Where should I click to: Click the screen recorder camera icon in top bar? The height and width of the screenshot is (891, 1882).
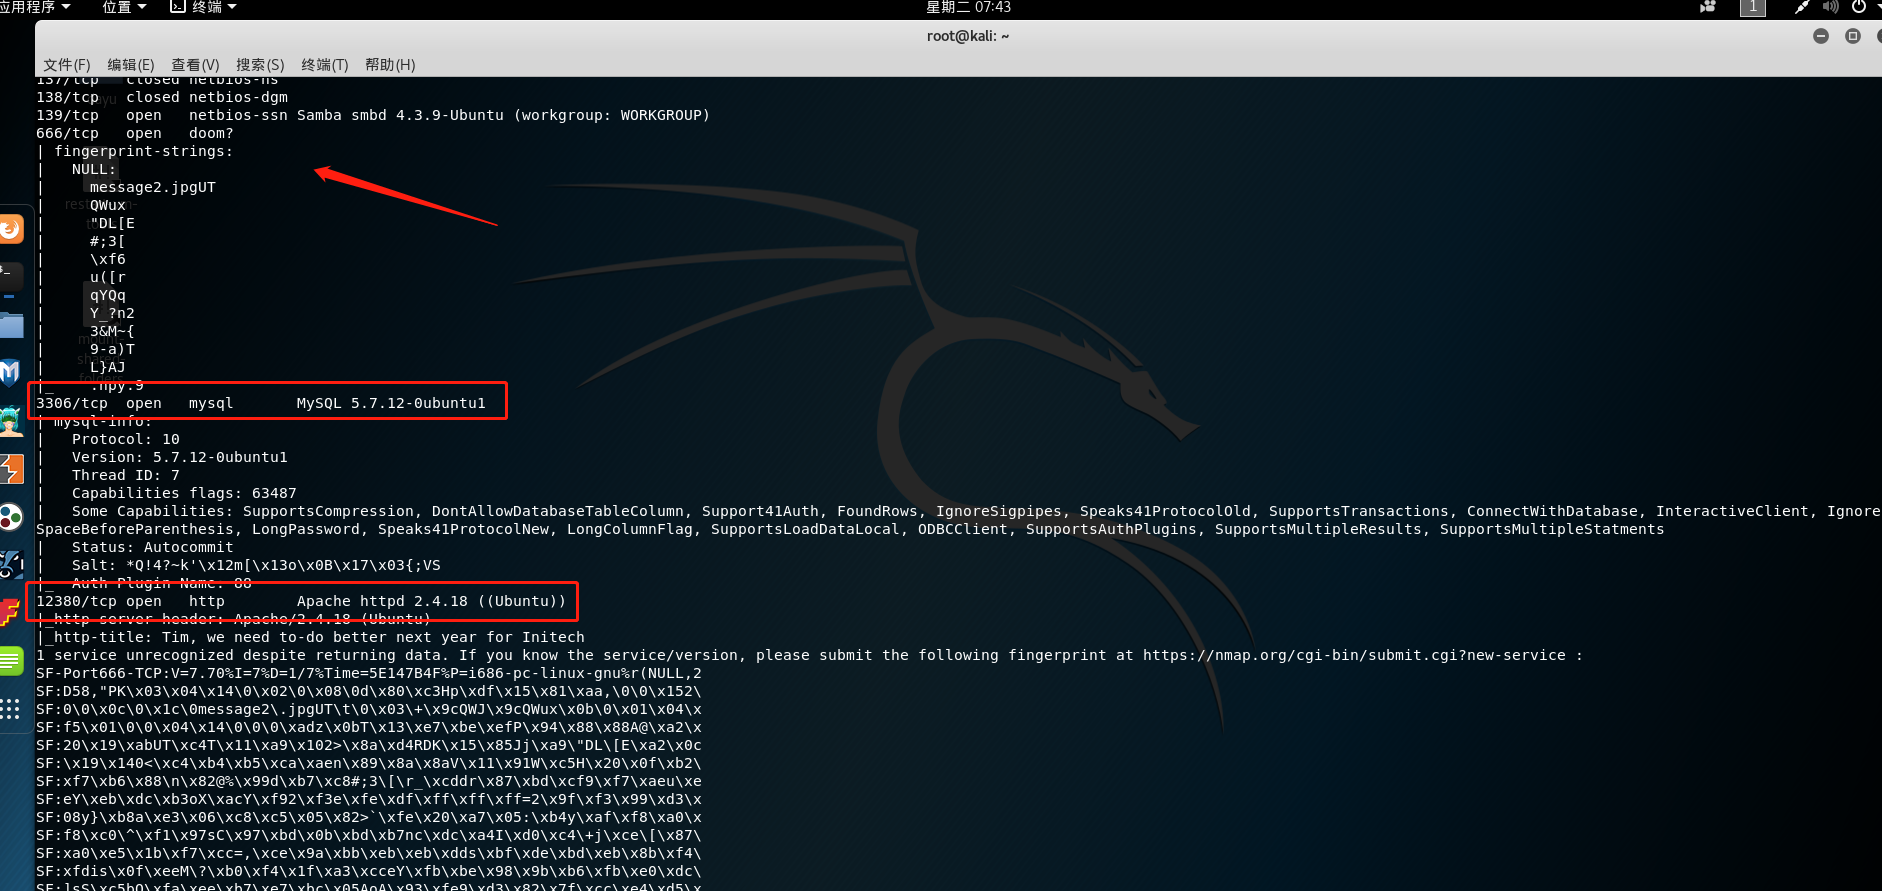pyautogui.click(x=1708, y=7)
